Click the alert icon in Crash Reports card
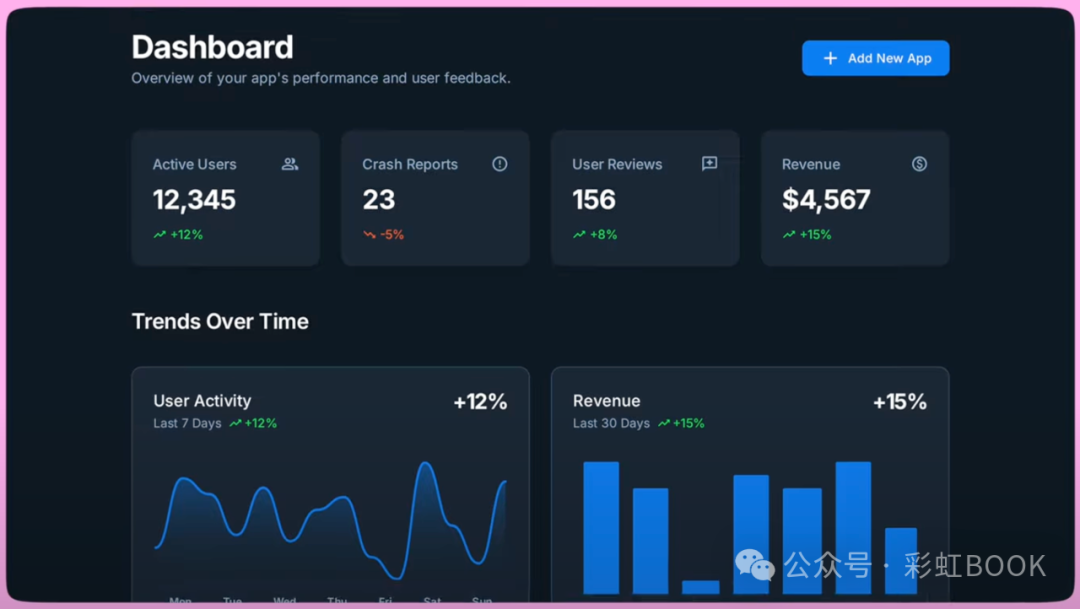Viewport: 1080px width, 609px height. click(x=500, y=164)
